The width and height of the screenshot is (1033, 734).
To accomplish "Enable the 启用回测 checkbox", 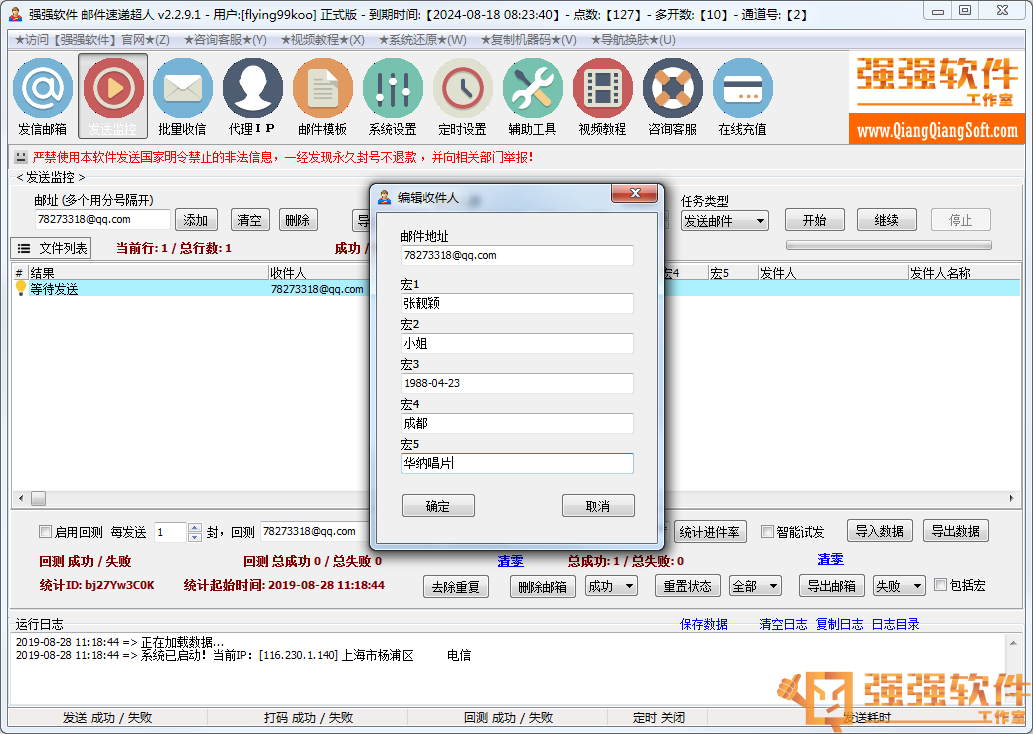I will point(45,531).
